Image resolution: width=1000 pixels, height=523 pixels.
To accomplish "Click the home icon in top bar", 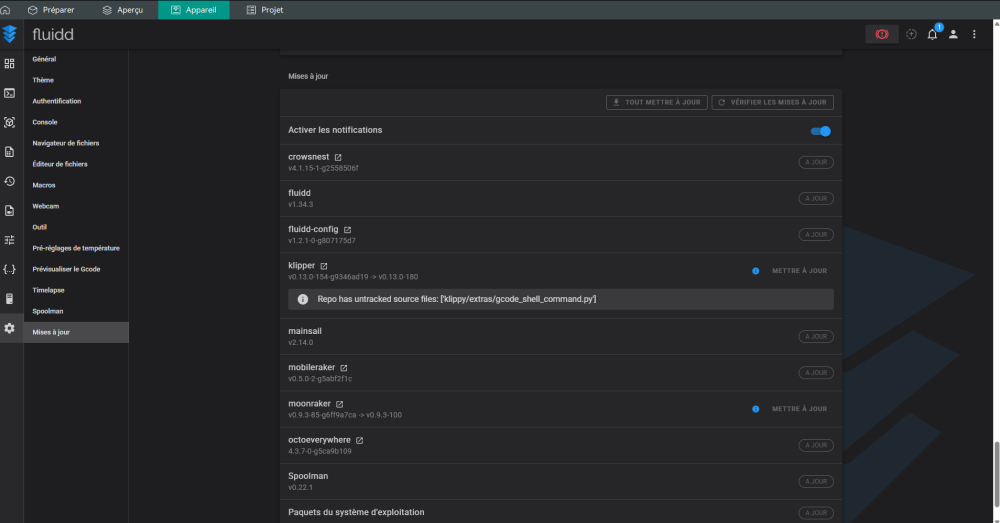I will click(x=6, y=10).
